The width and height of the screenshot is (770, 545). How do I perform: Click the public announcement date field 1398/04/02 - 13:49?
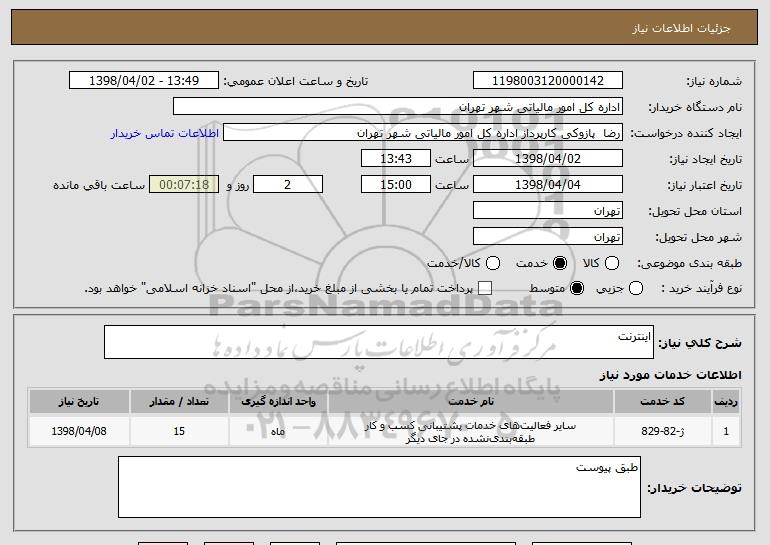click(144, 81)
